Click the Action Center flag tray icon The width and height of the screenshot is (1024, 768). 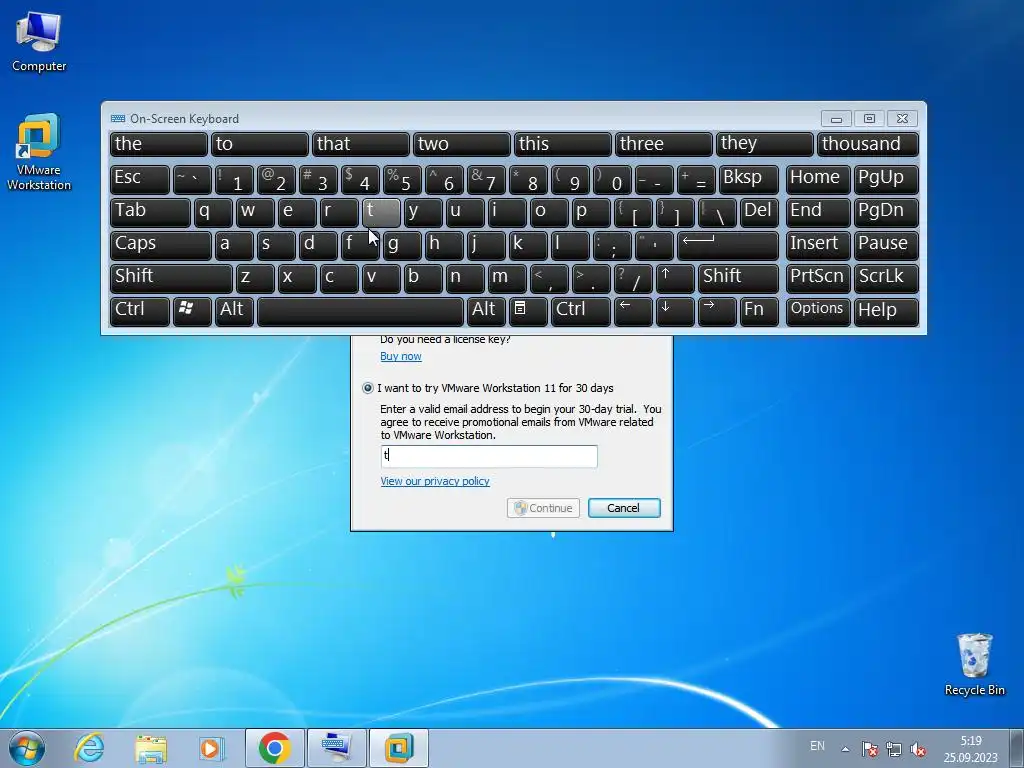tap(869, 748)
